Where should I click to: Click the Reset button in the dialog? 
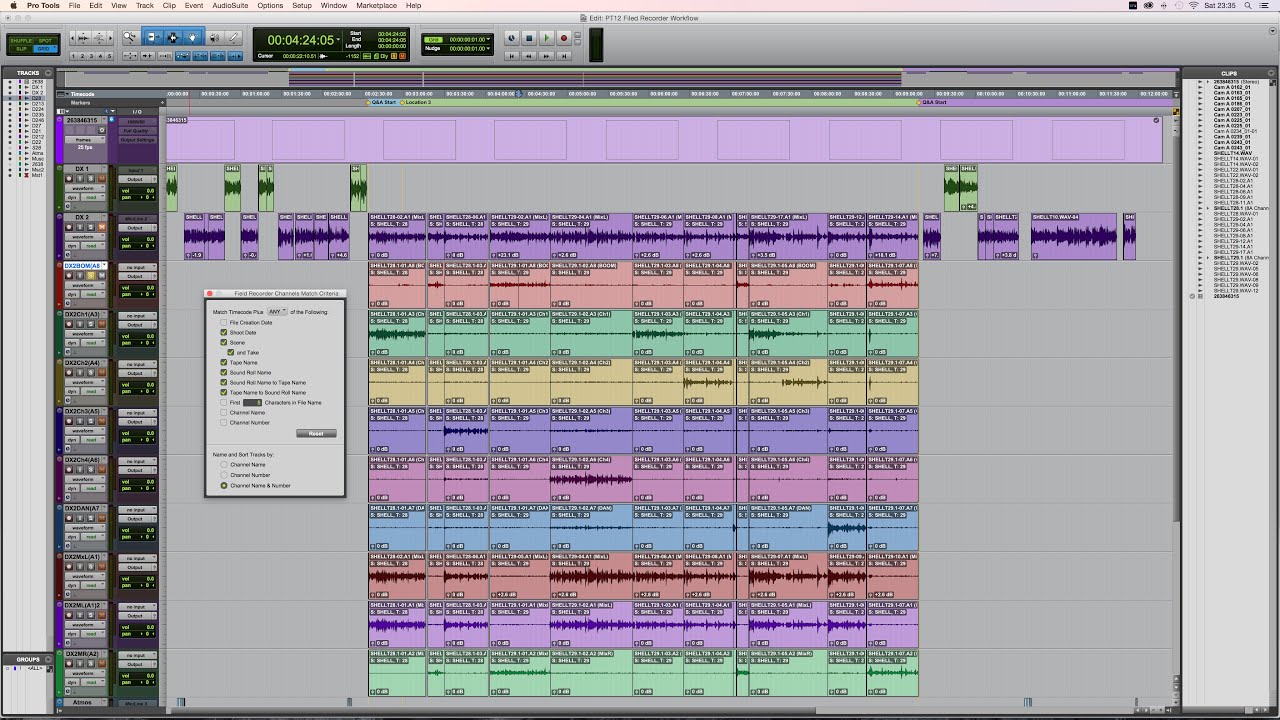click(x=316, y=434)
